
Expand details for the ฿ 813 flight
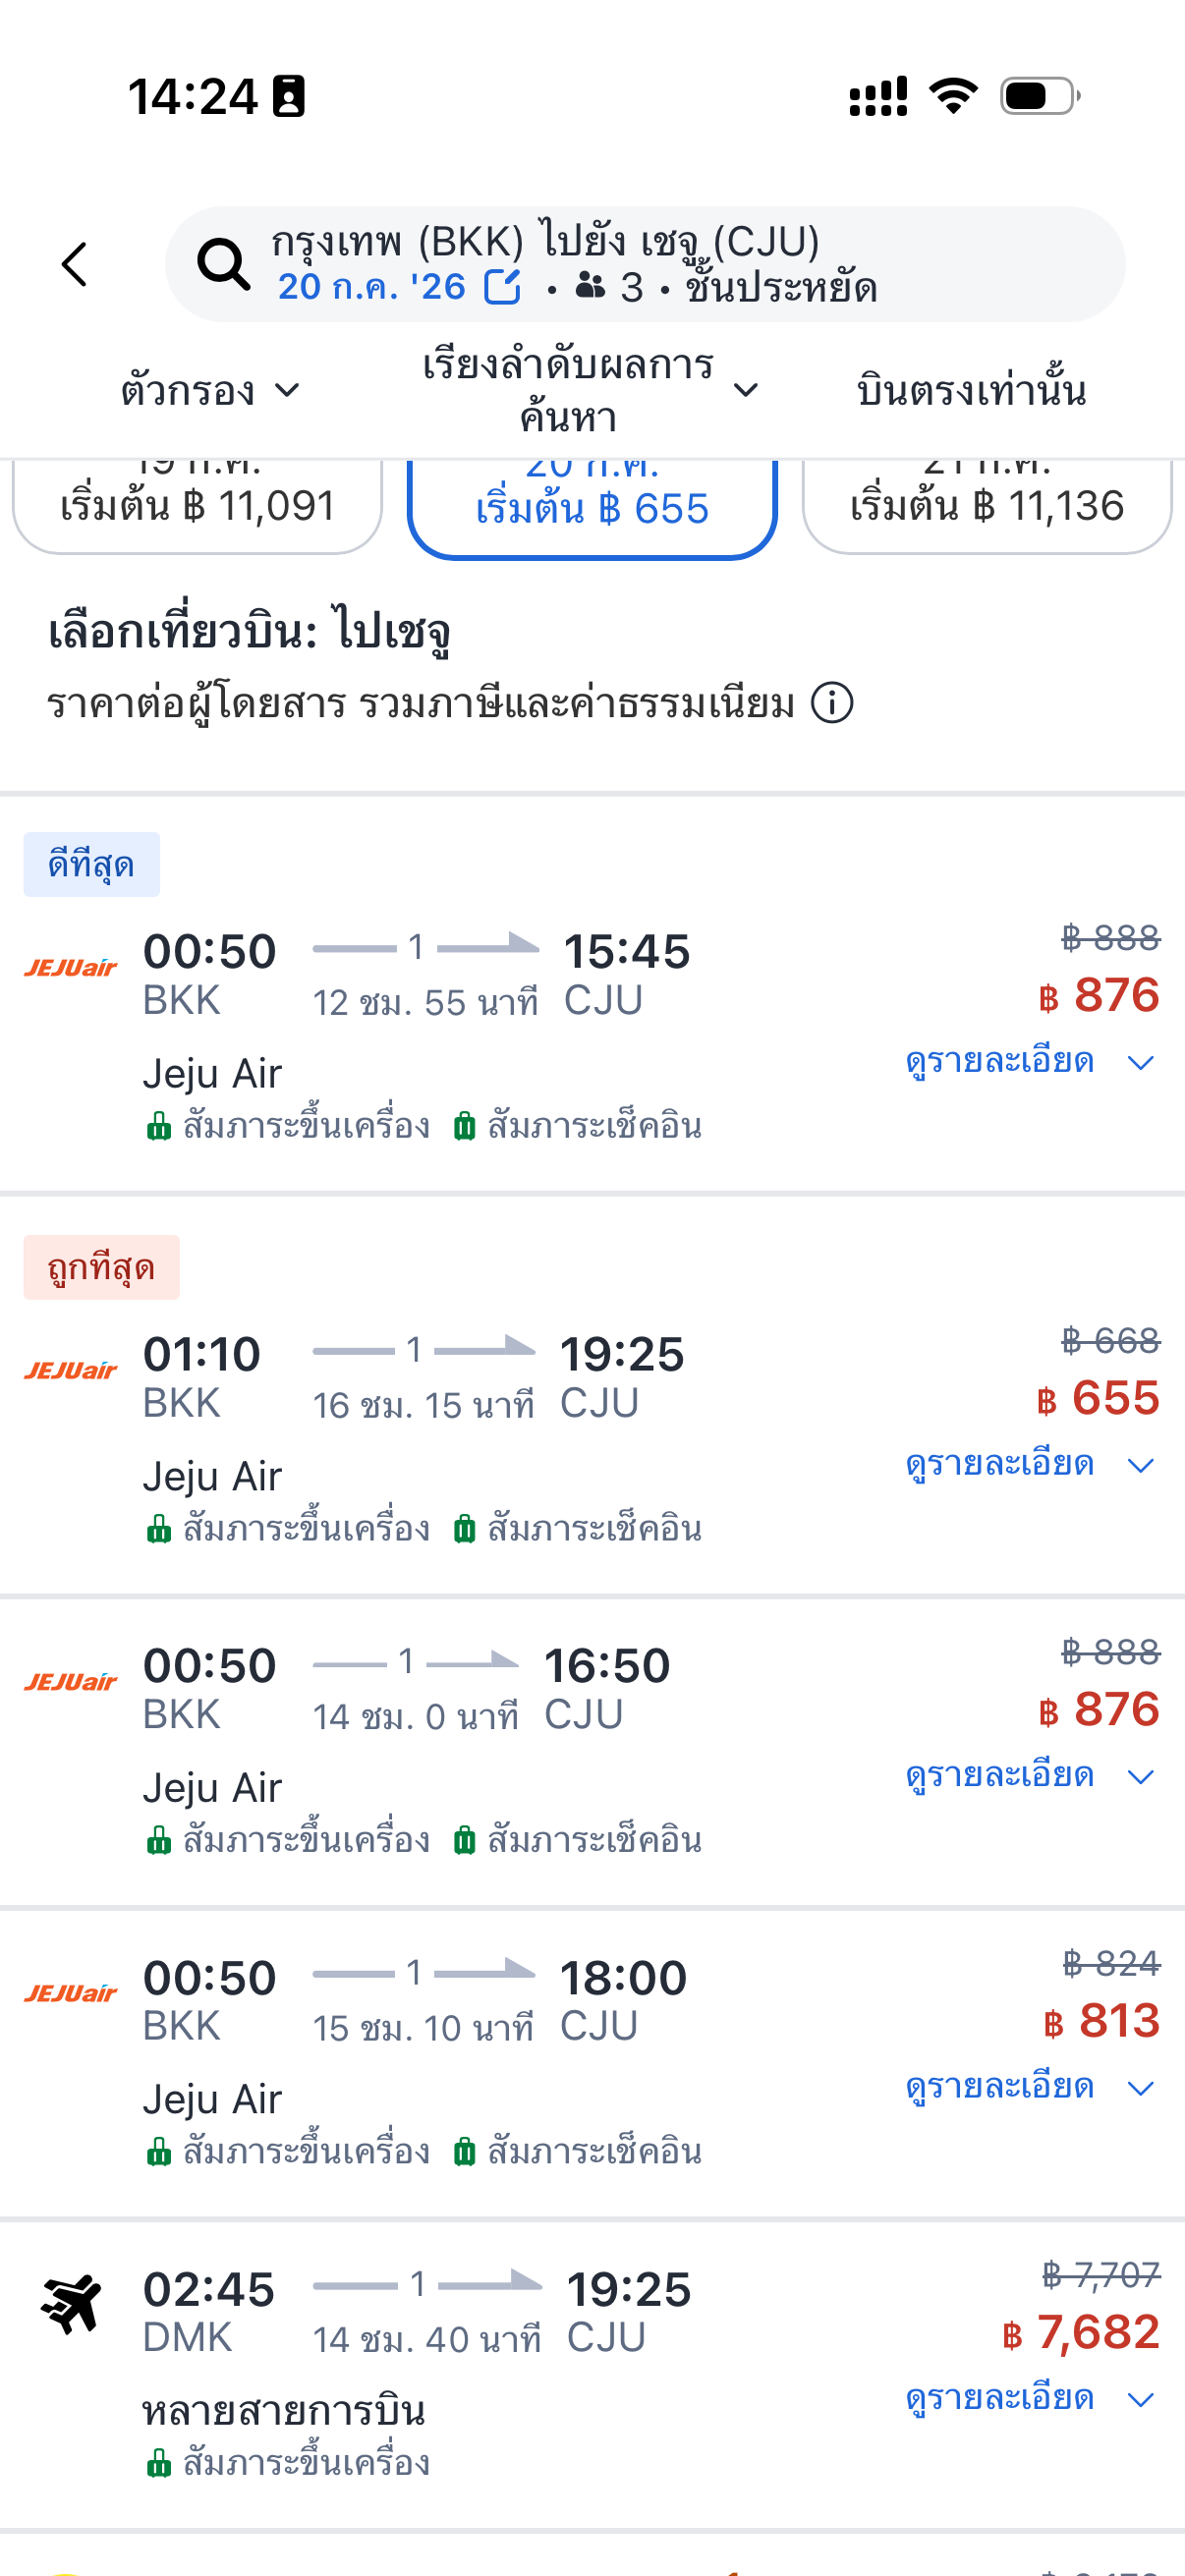pos(1029,2087)
